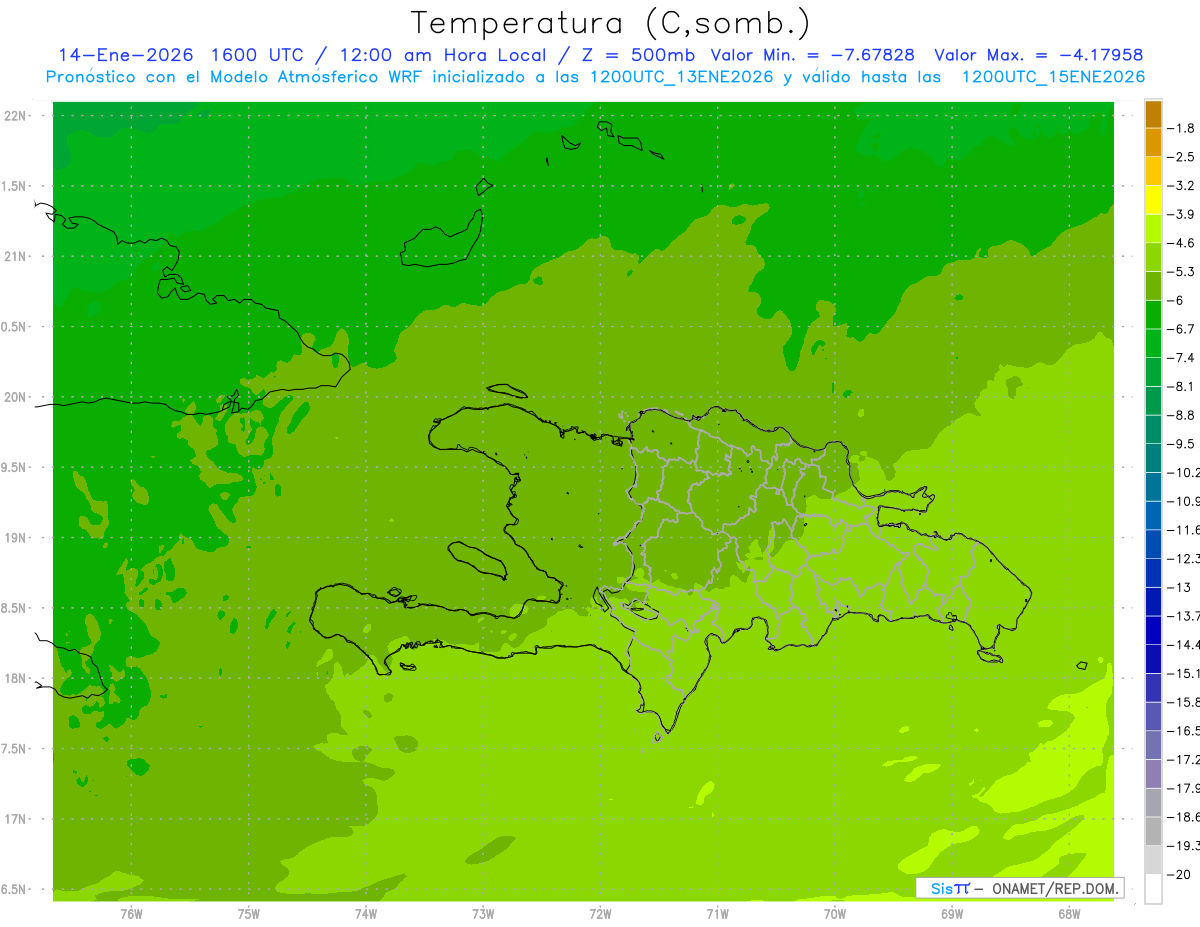Click the "22N" latitude label
This screenshot has height=927, width=1200.
pyautogui.click(x=16, y=116)
